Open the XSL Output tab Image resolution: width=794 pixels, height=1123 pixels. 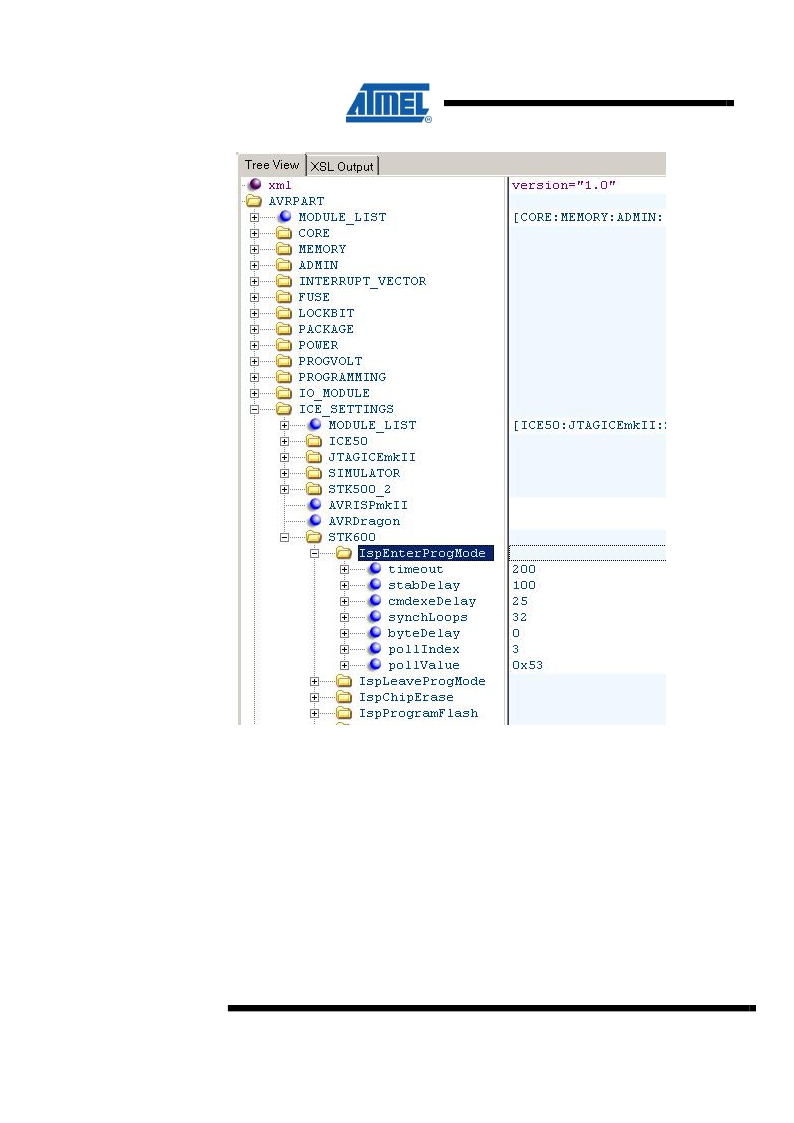pos(342,166)
